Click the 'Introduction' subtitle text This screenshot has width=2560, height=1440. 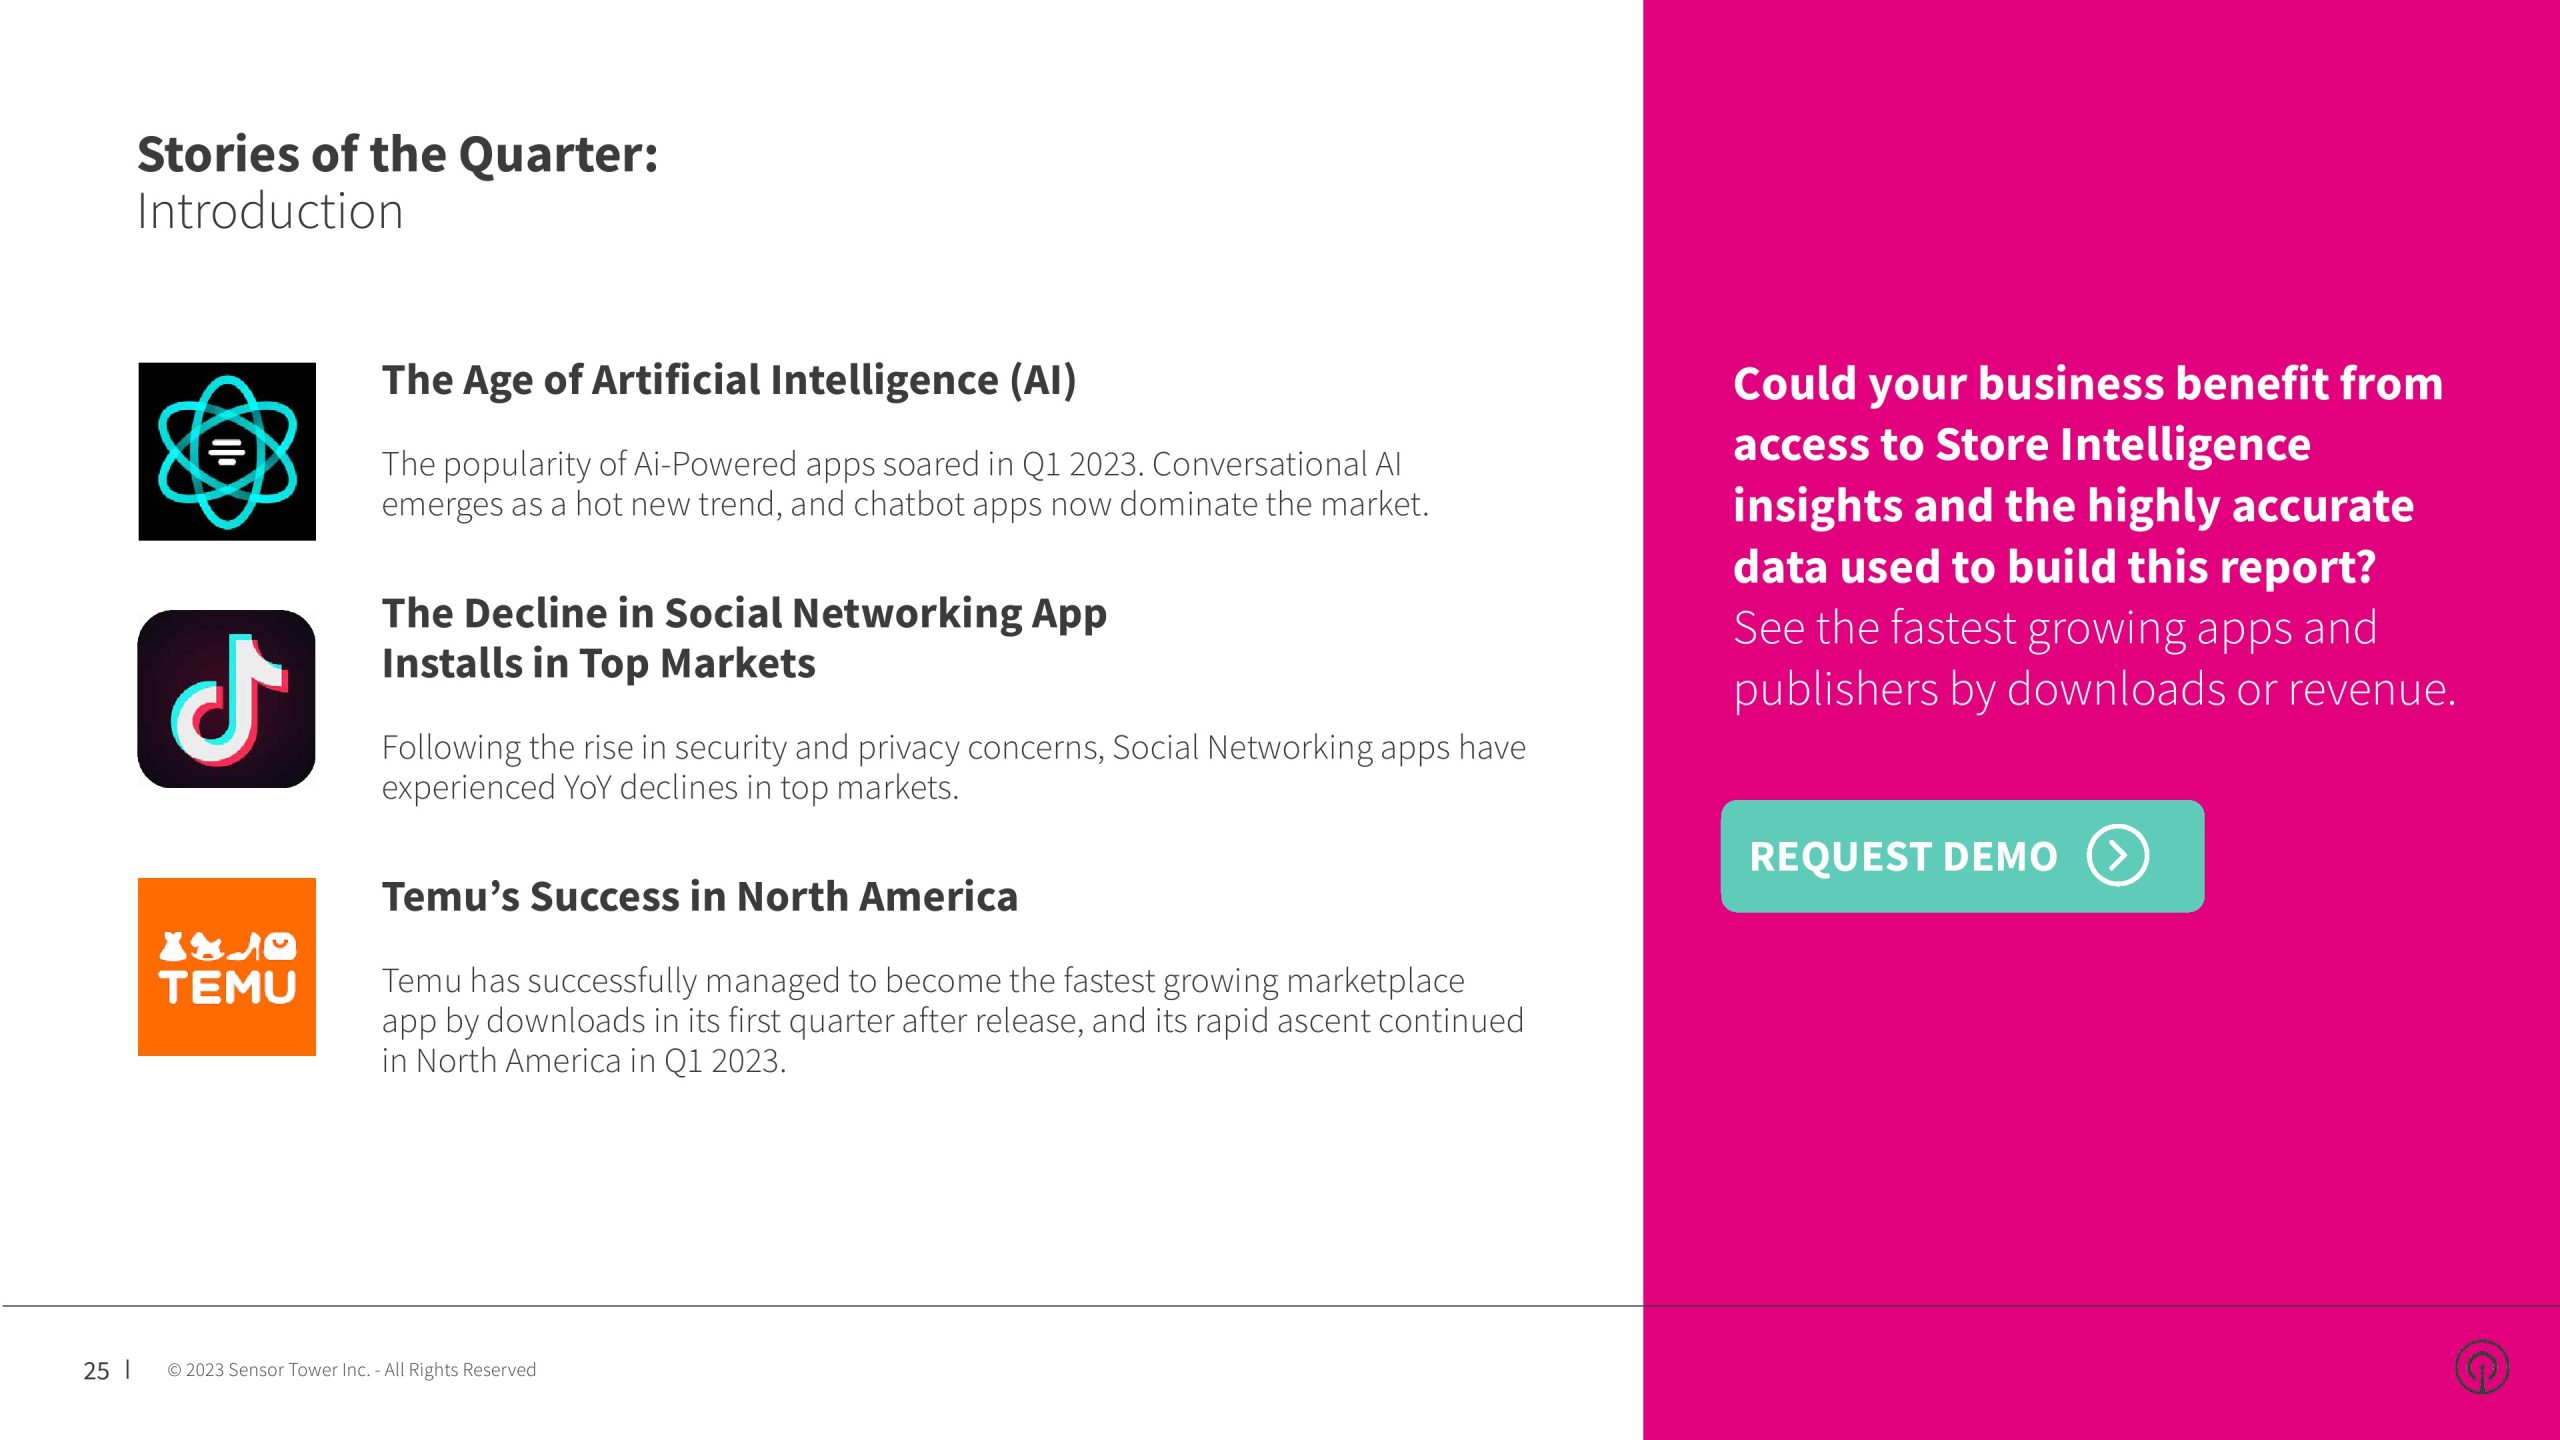(x=270, y=212)
